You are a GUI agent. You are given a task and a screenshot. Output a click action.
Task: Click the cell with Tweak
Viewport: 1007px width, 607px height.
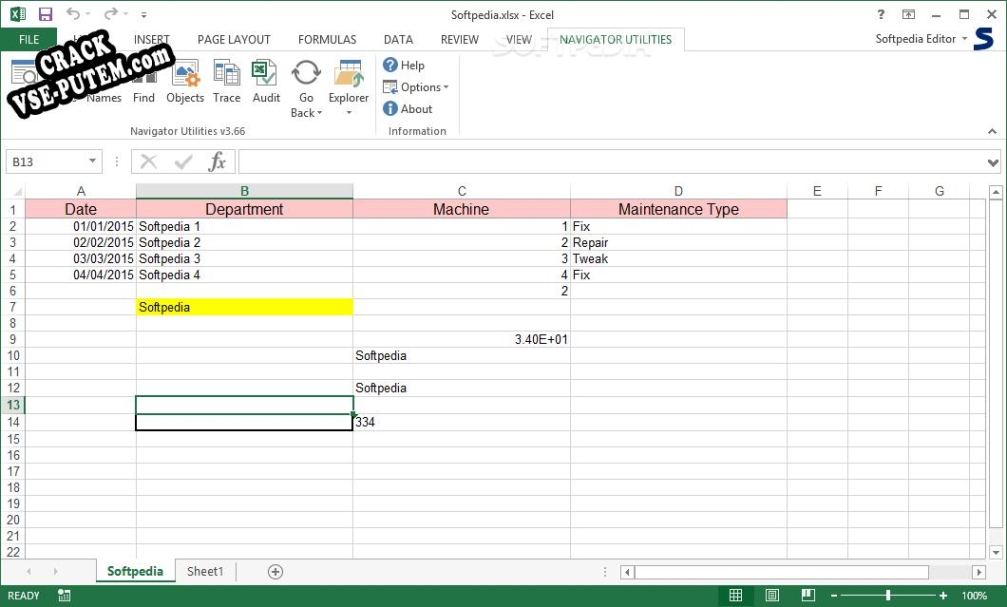(678, 258)
